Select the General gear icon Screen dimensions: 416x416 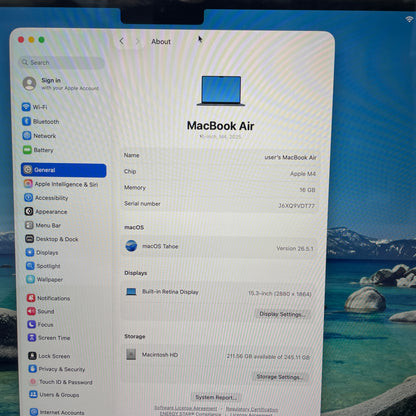click(x=28, y=170)
